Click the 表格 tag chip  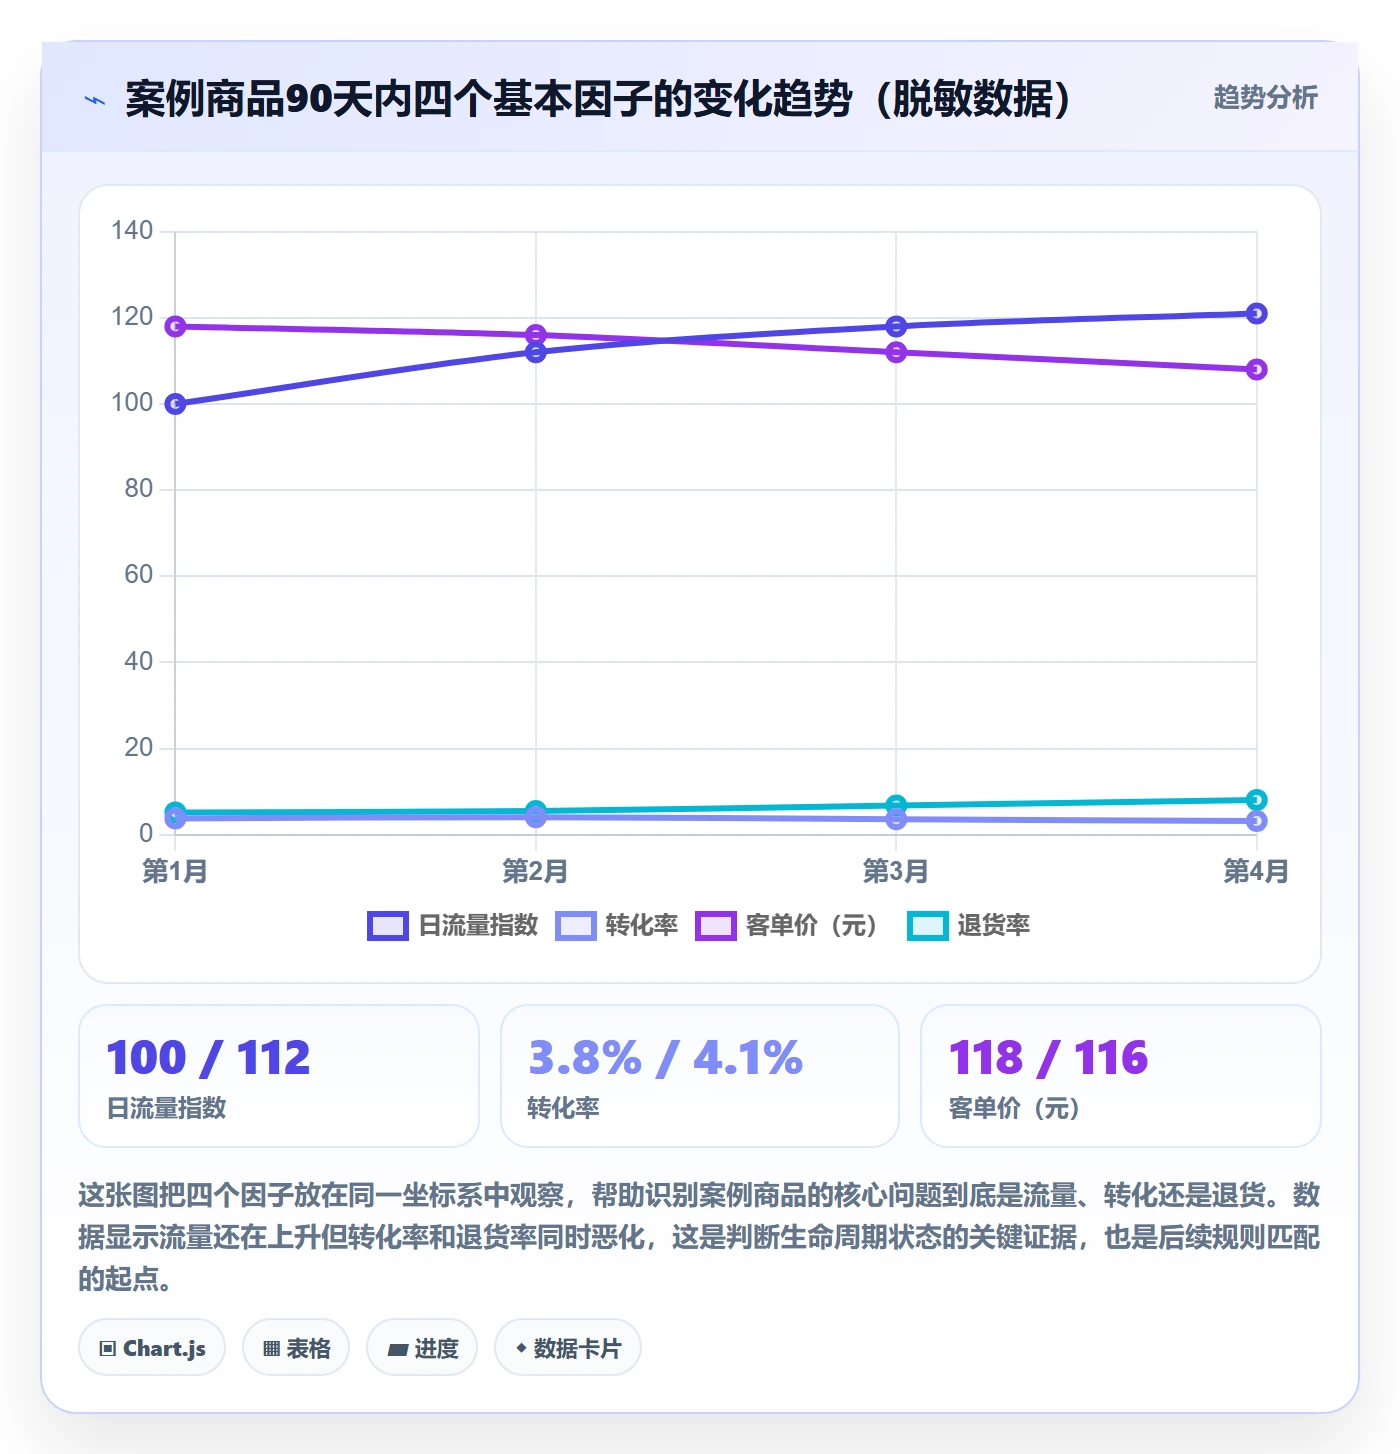click(296, 1348)
